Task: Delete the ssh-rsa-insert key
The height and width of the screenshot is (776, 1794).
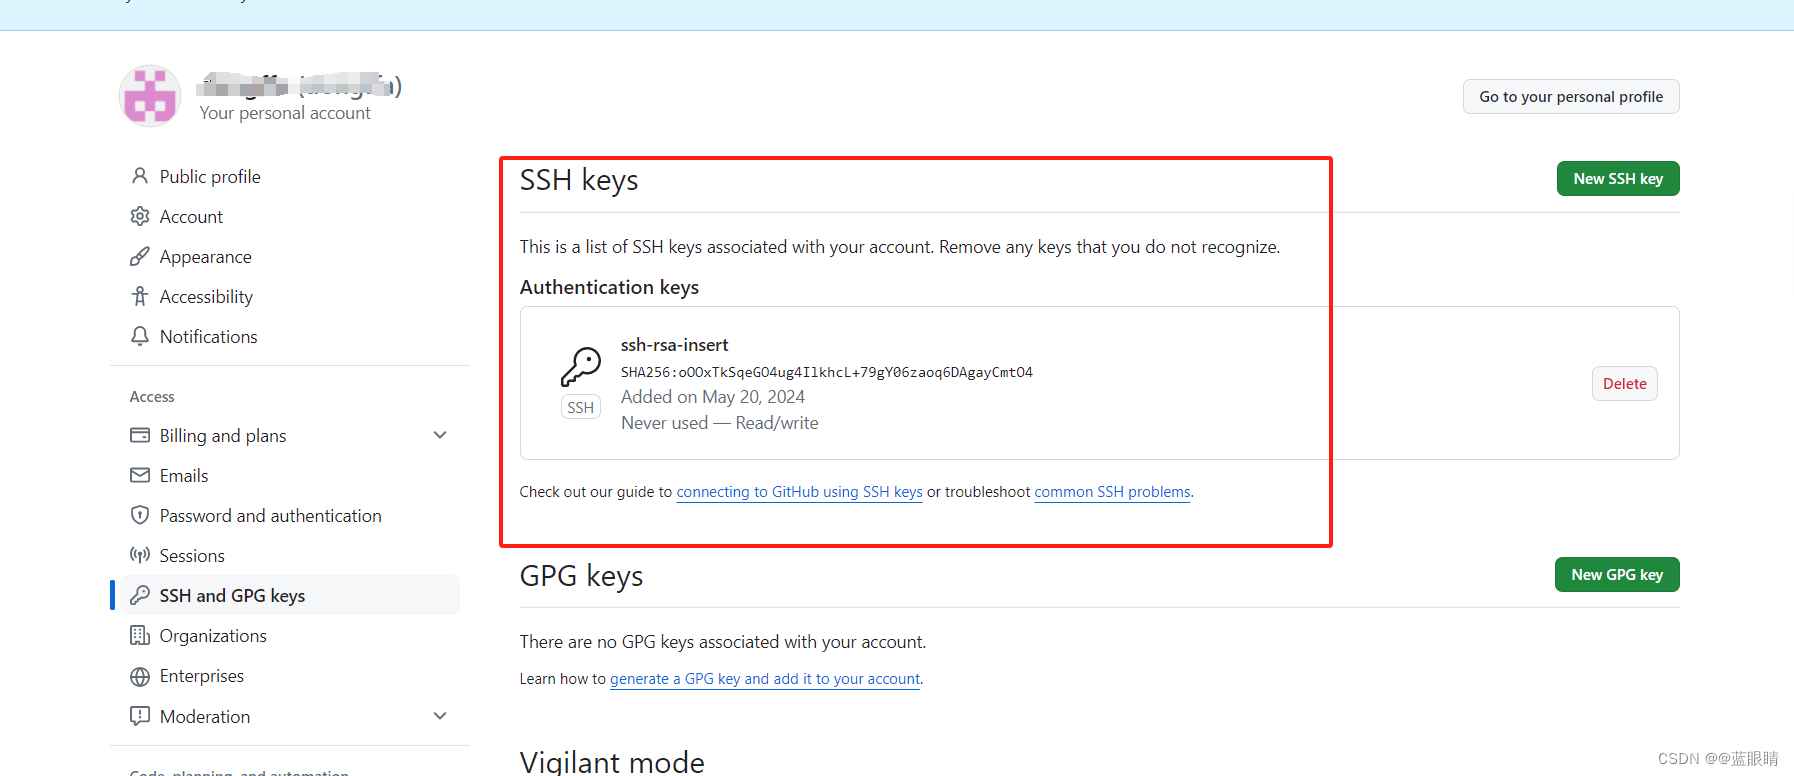Action: click(x=1624, y=384)
